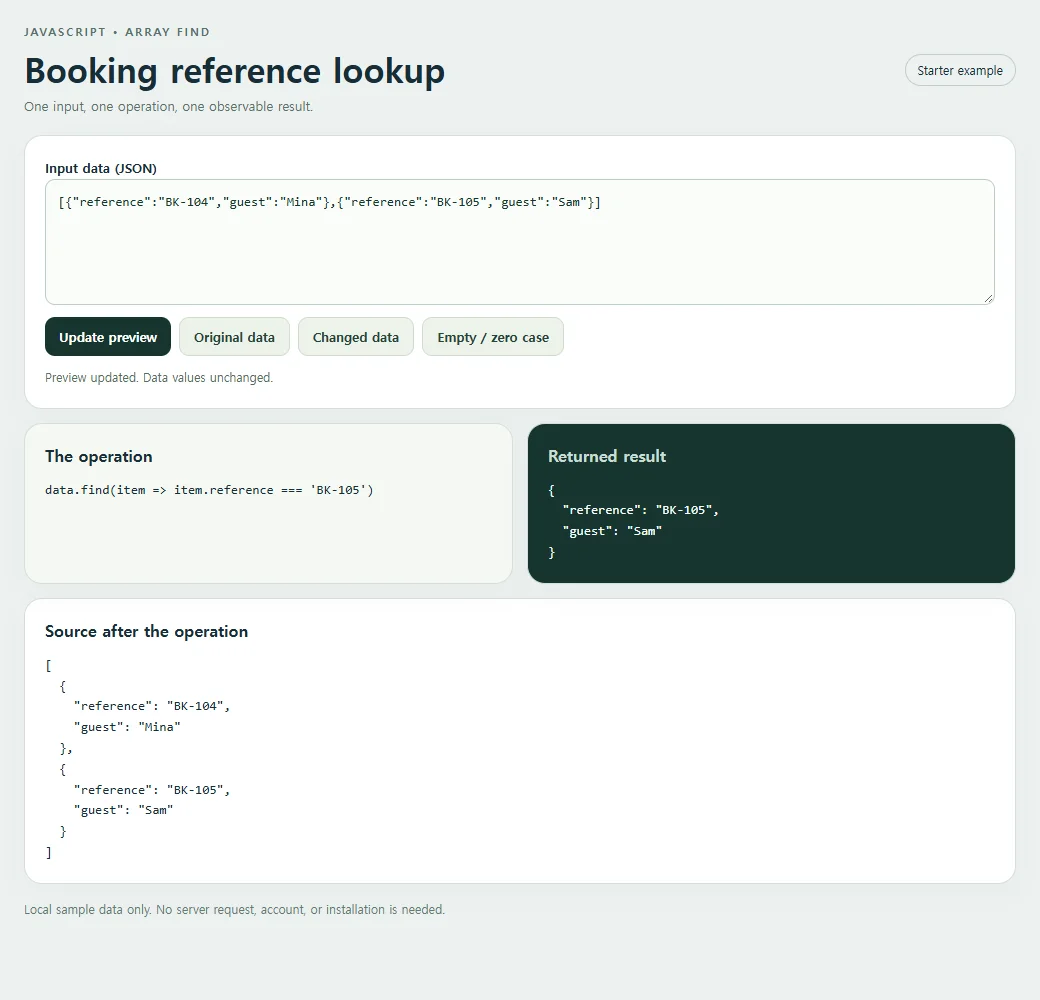1040x1000 pixels.
Task: Click '"reference": "BK-105",' in Returned result
Action: [641, 510]
